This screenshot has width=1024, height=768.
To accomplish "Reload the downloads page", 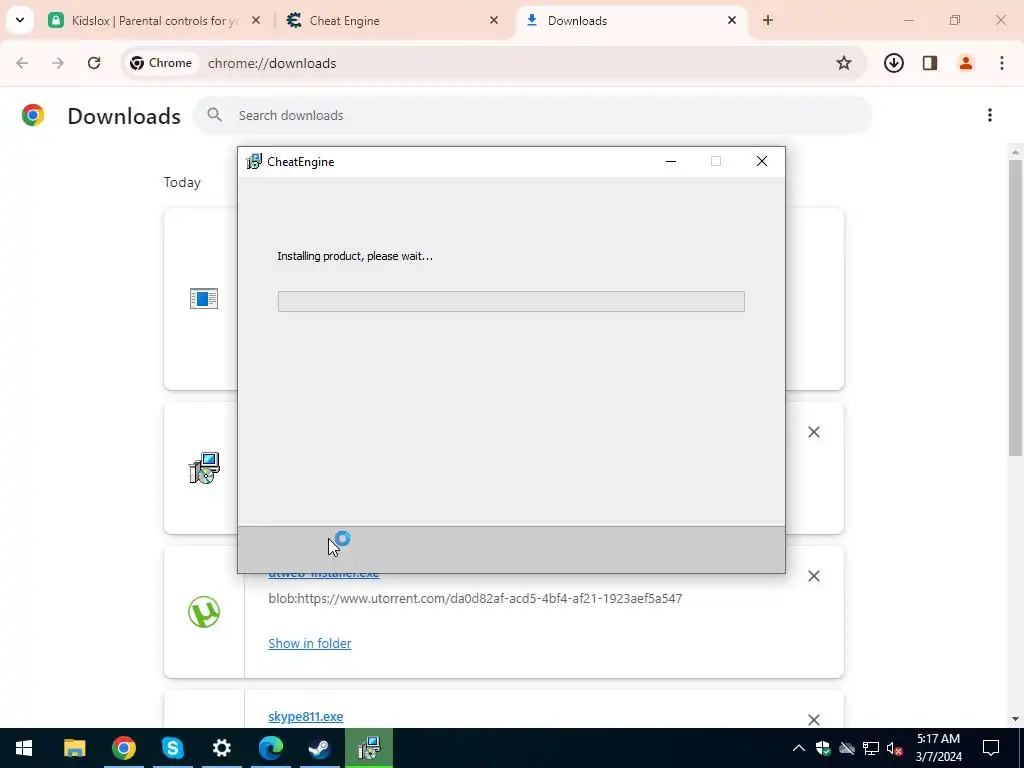I will click(94, 63).
